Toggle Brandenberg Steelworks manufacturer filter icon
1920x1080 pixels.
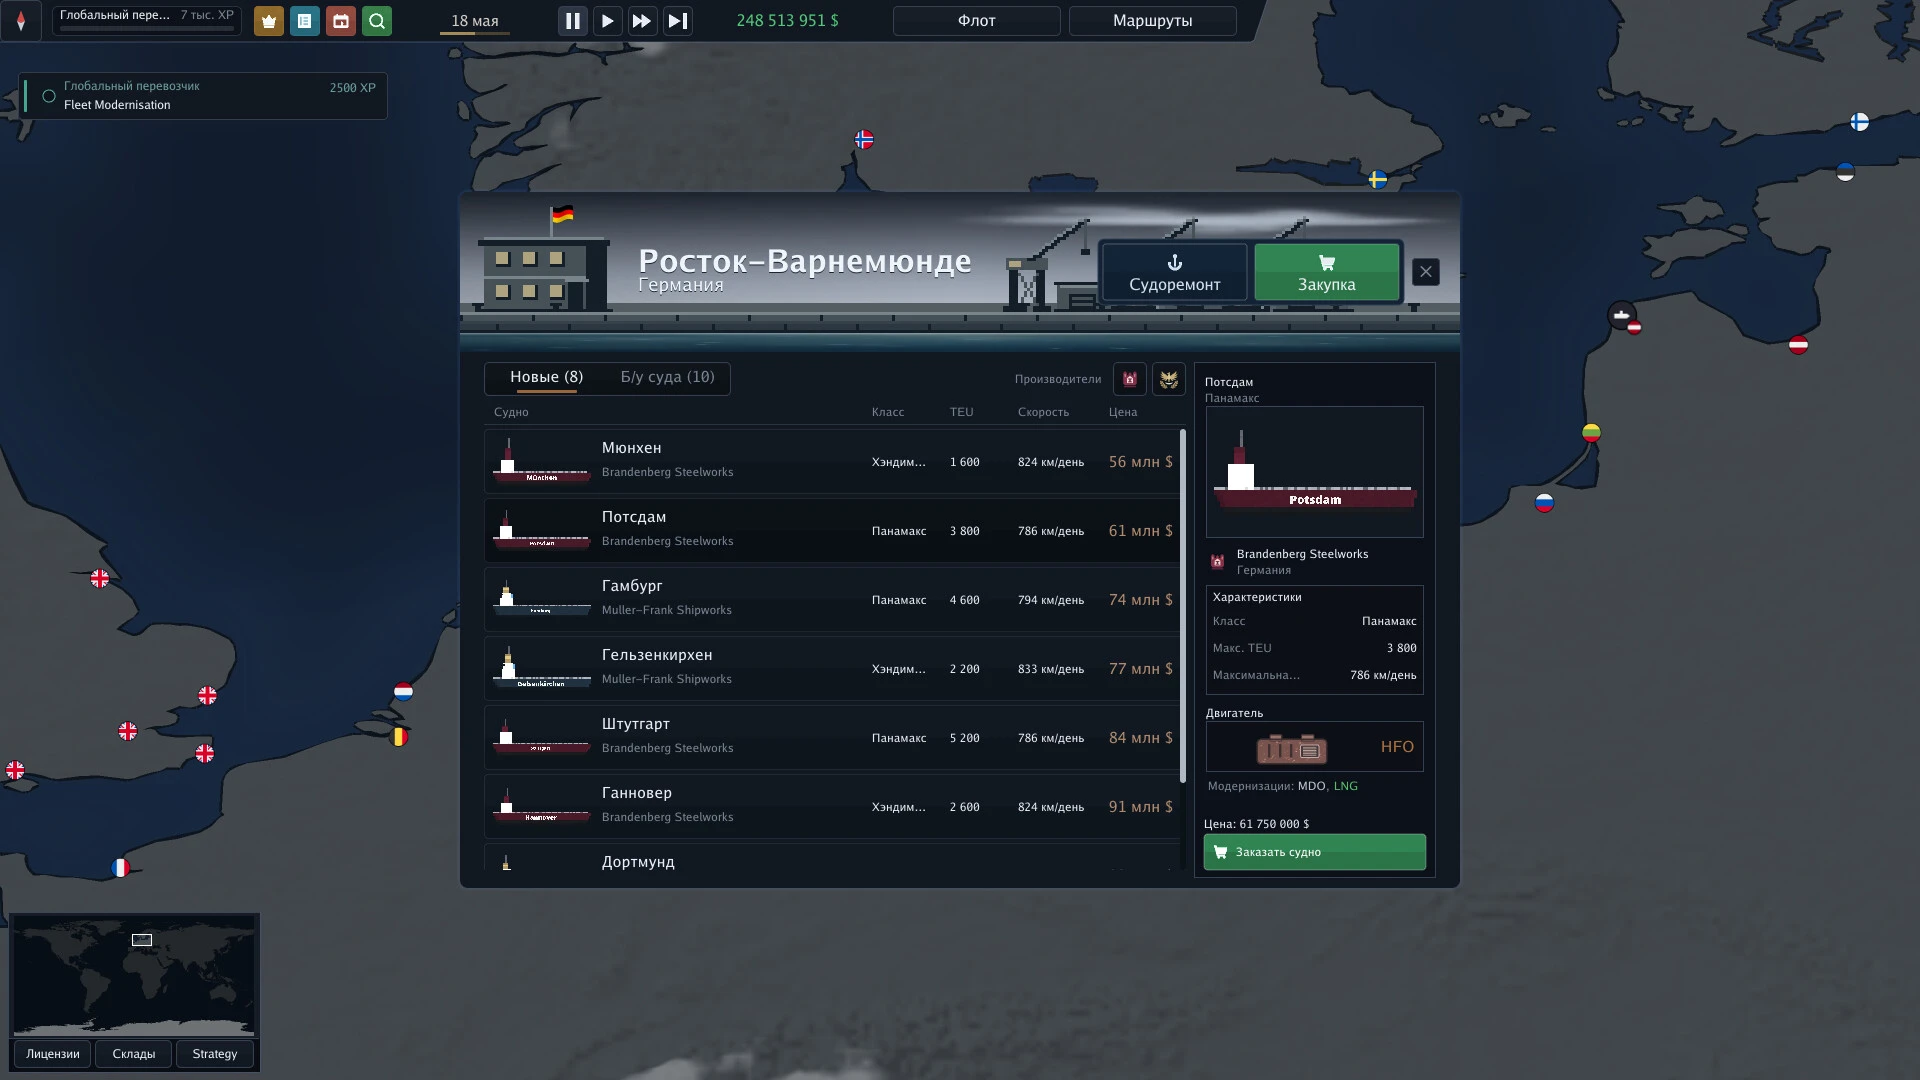pyautogui.click(x=1130, y=379)
